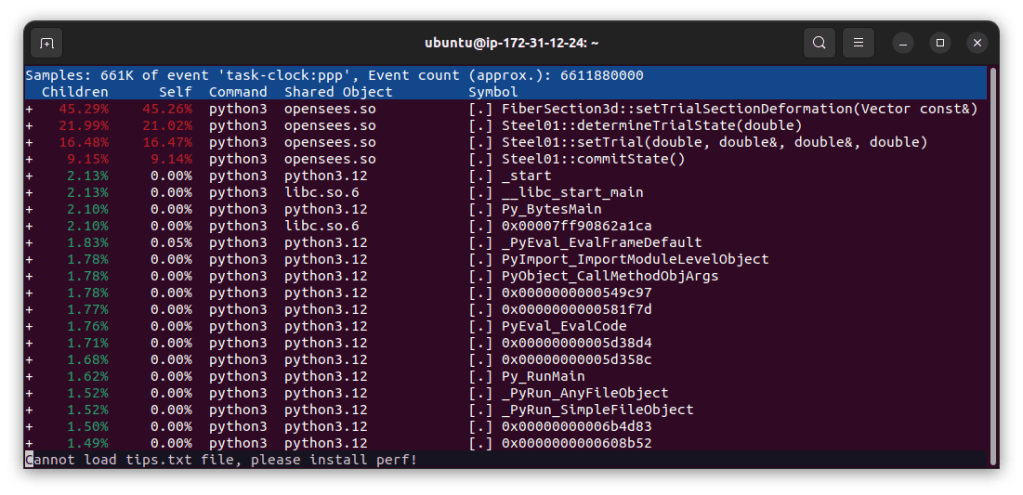Select the Steel01::setTrial symbol row
Image resolution: width=1023 pixels, height=495 pixels.
(714, 142)
